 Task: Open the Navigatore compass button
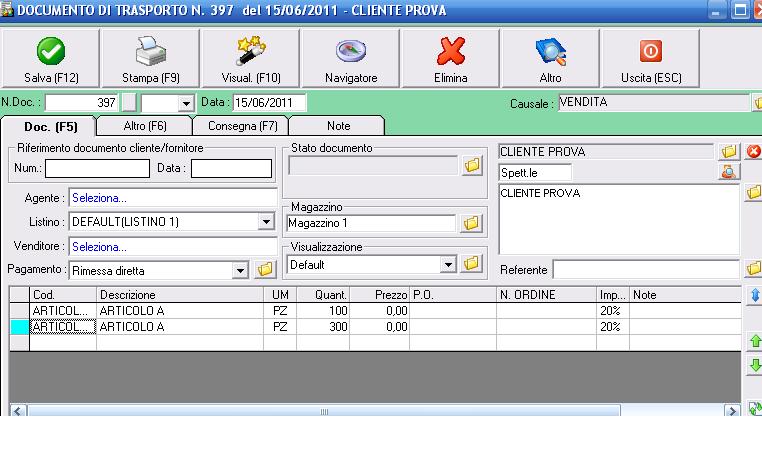pos(351,58)
